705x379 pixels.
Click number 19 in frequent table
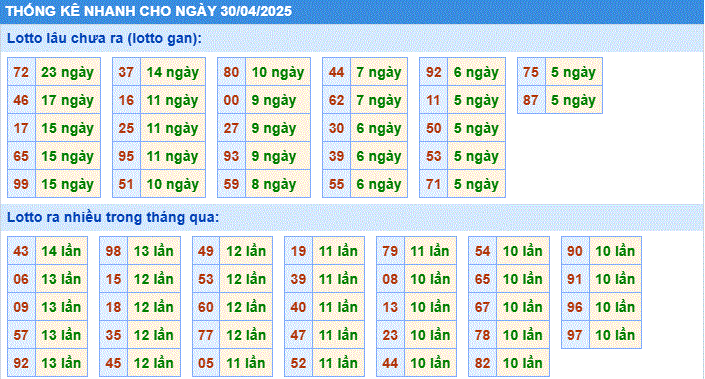[x=298, y=251]
